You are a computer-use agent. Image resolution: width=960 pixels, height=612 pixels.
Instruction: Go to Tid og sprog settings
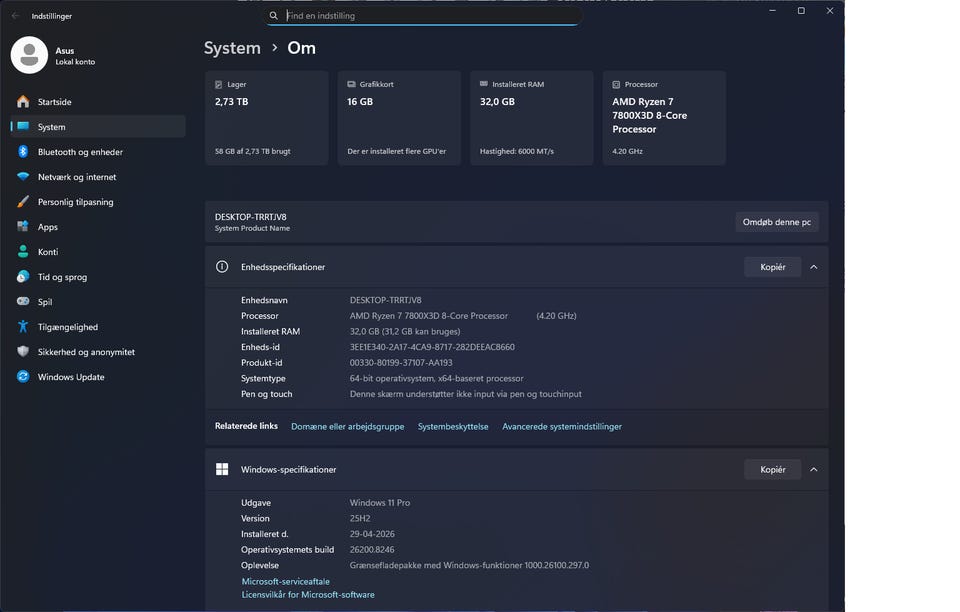click(98, 277)
